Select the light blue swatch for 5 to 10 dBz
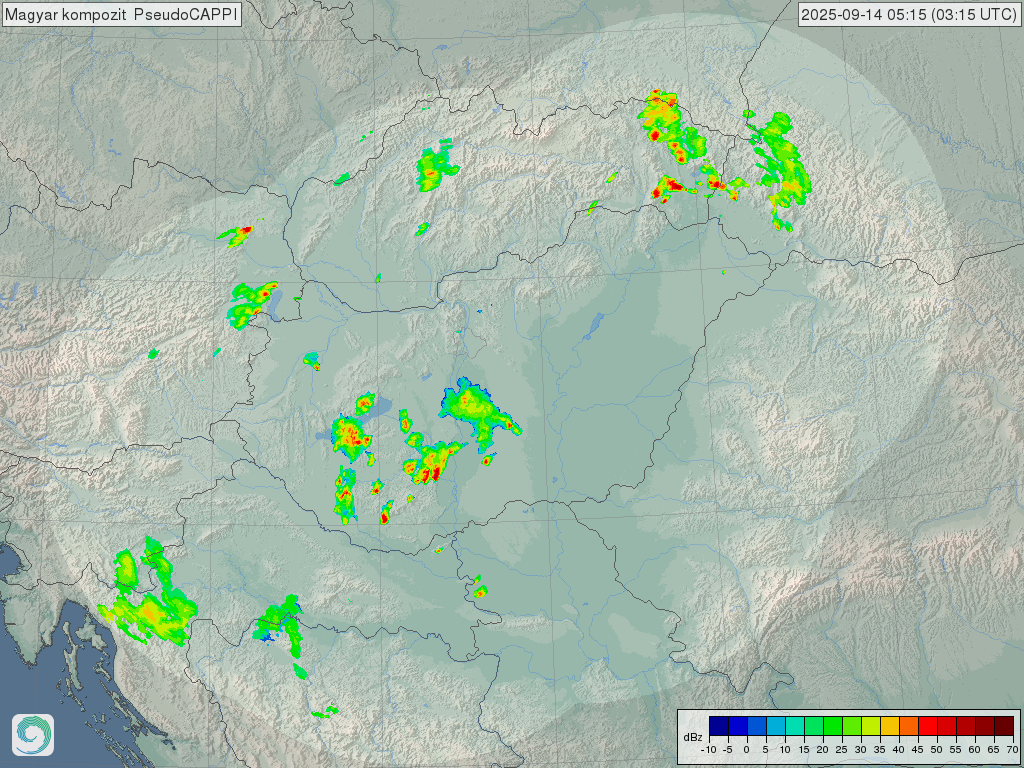This screenshot has height=768, width=1024. (776, 726)
